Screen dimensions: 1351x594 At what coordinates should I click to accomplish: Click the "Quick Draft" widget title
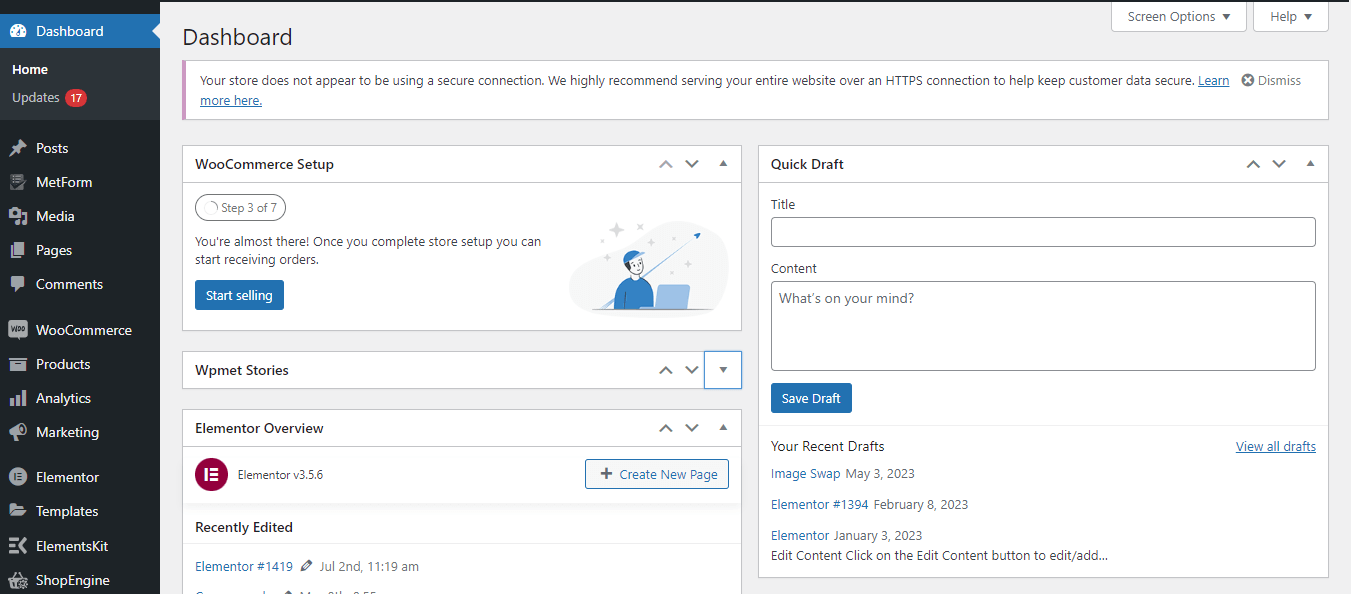(807, 164)
